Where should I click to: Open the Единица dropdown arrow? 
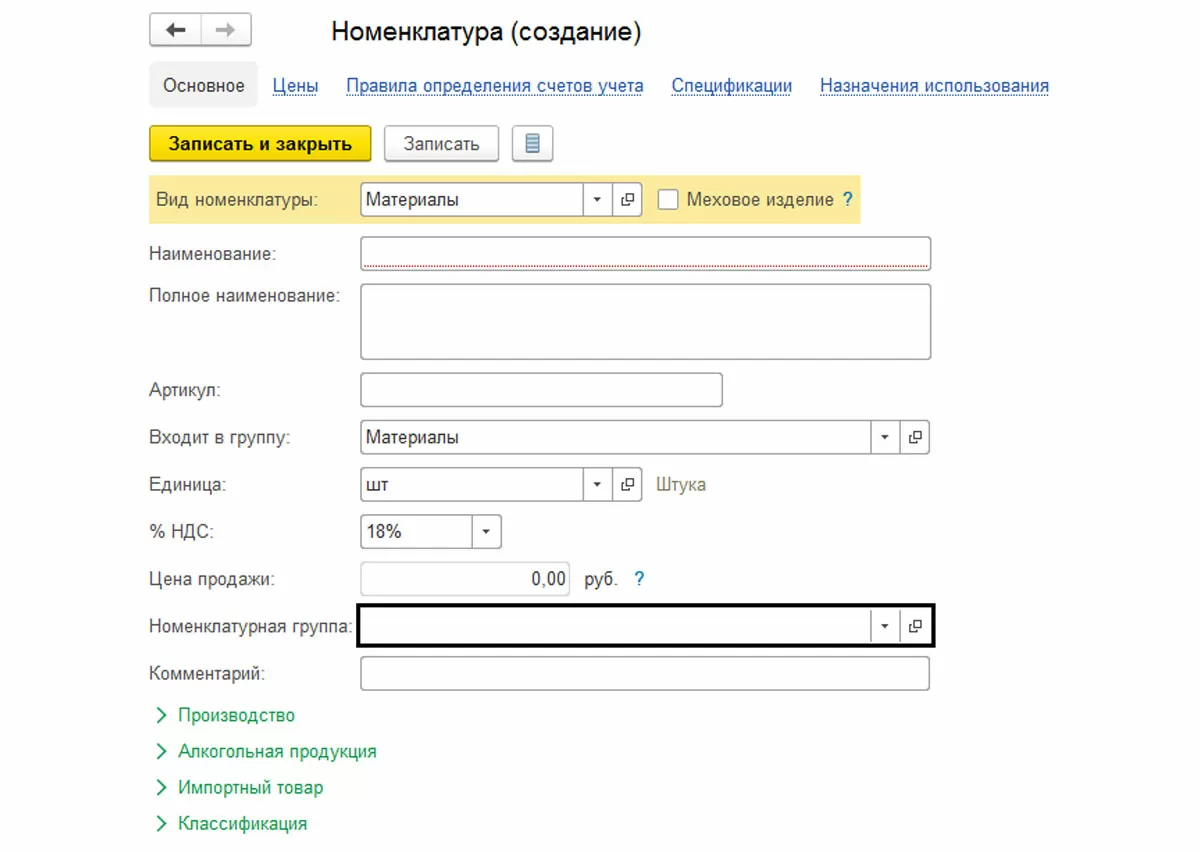597,485
